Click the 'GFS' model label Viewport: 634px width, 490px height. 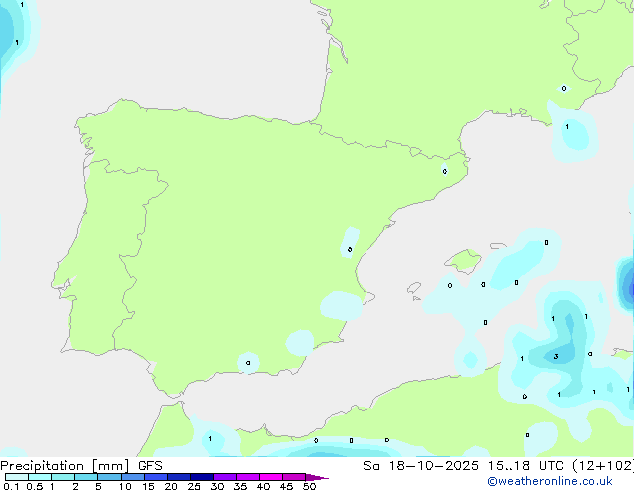(150, 466)
